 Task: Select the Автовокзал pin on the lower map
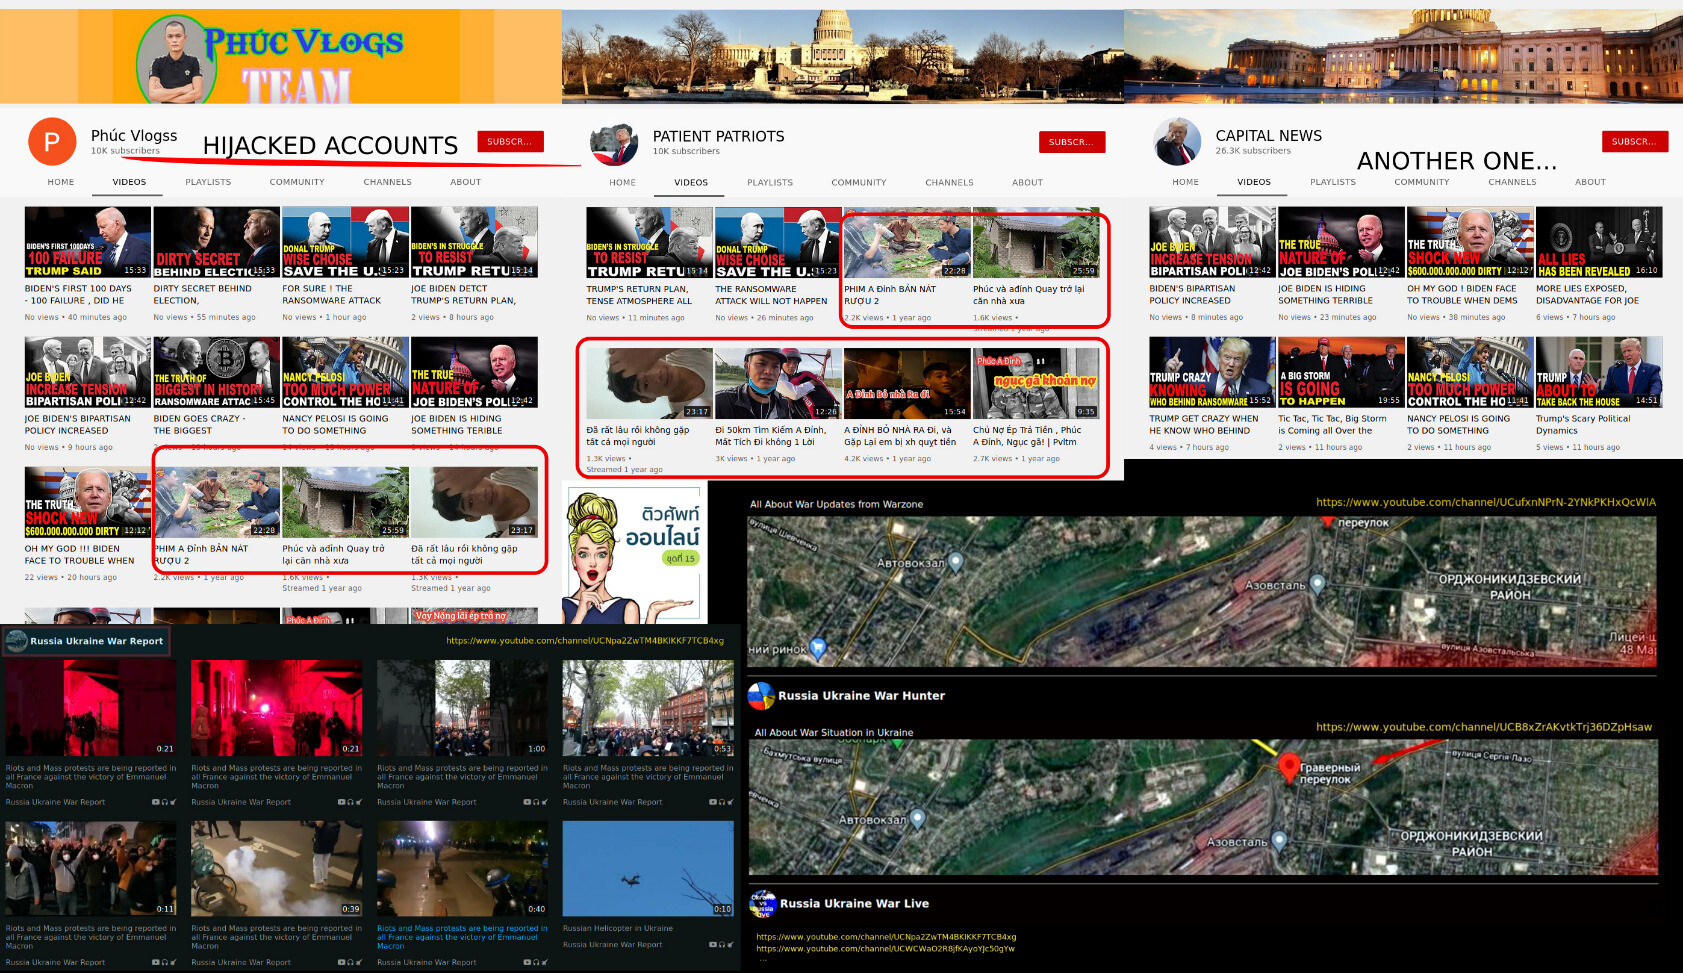(x=917, y=820)
